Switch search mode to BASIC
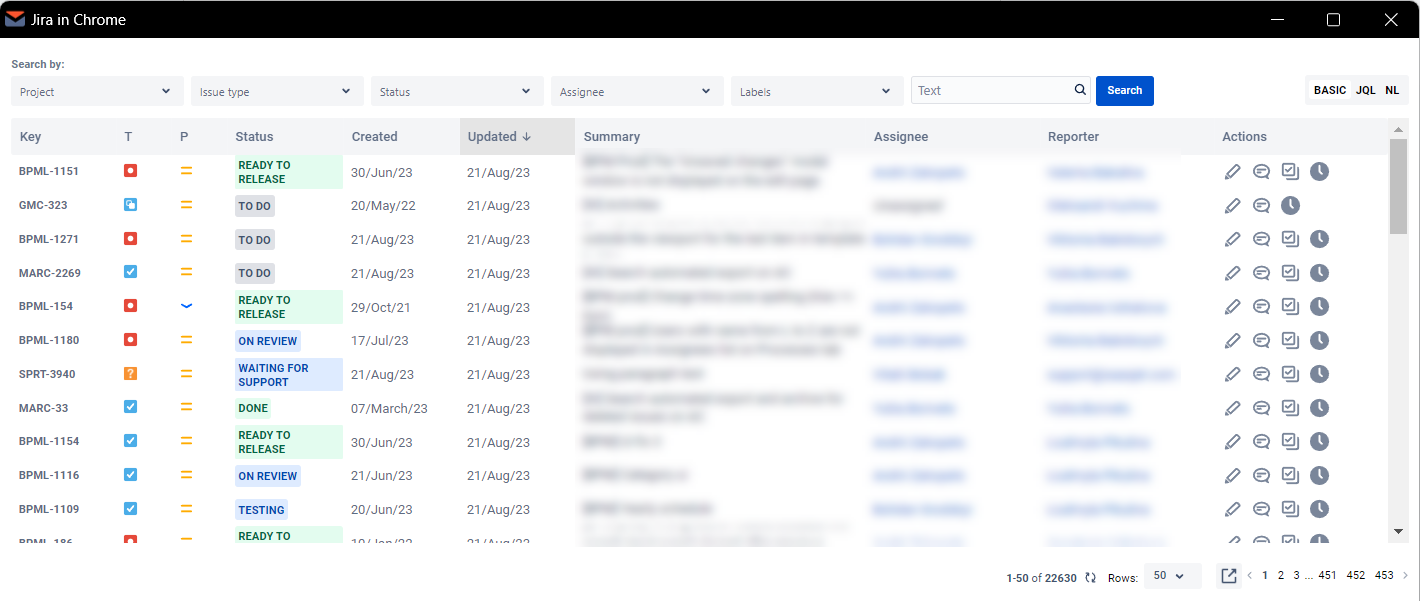This screenshot has width=1420, height=601. click(x=1330, y=90)
